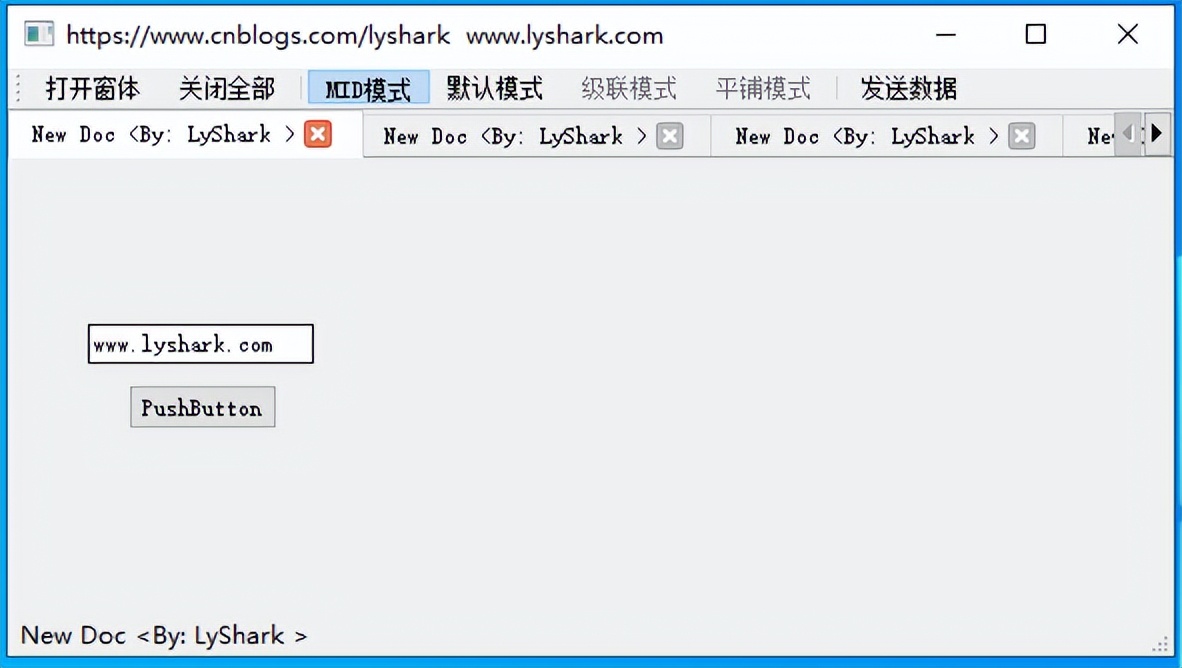
Task: Switch to the second New Doc tab
Action: tap(513, 136)
